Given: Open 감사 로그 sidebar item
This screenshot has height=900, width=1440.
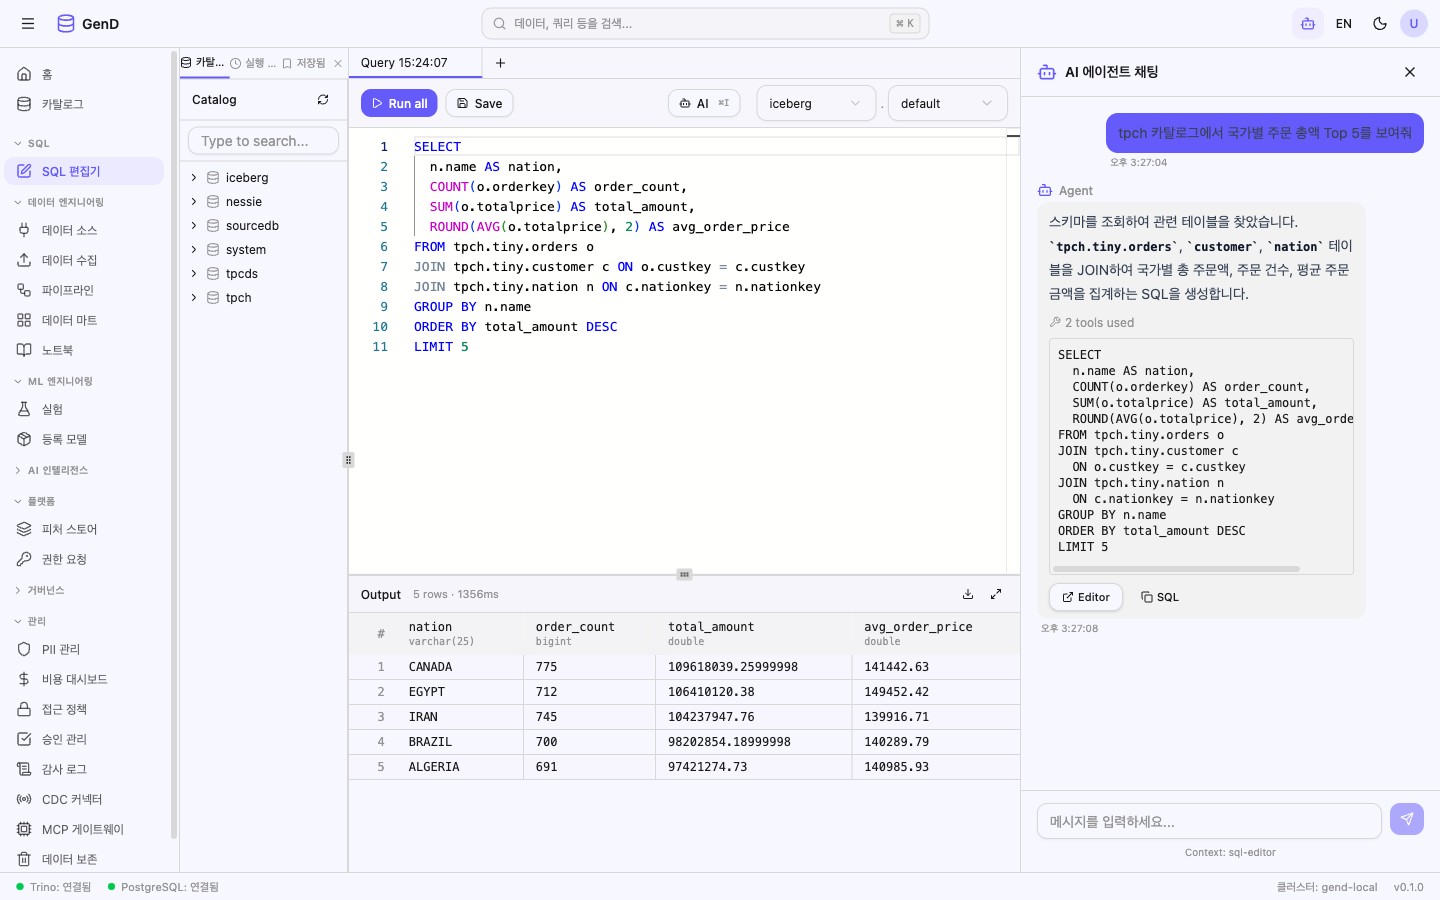Looking at the screenshot, I should click(x=84, y=769).
